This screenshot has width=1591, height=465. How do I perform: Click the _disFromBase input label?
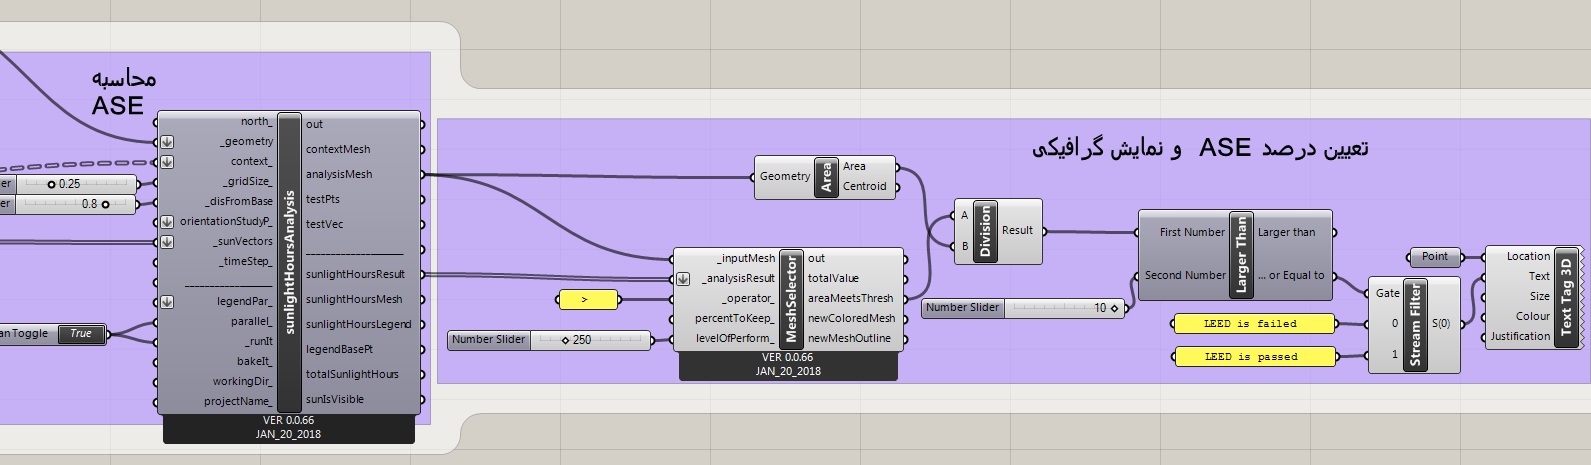(x=239, y=202)
